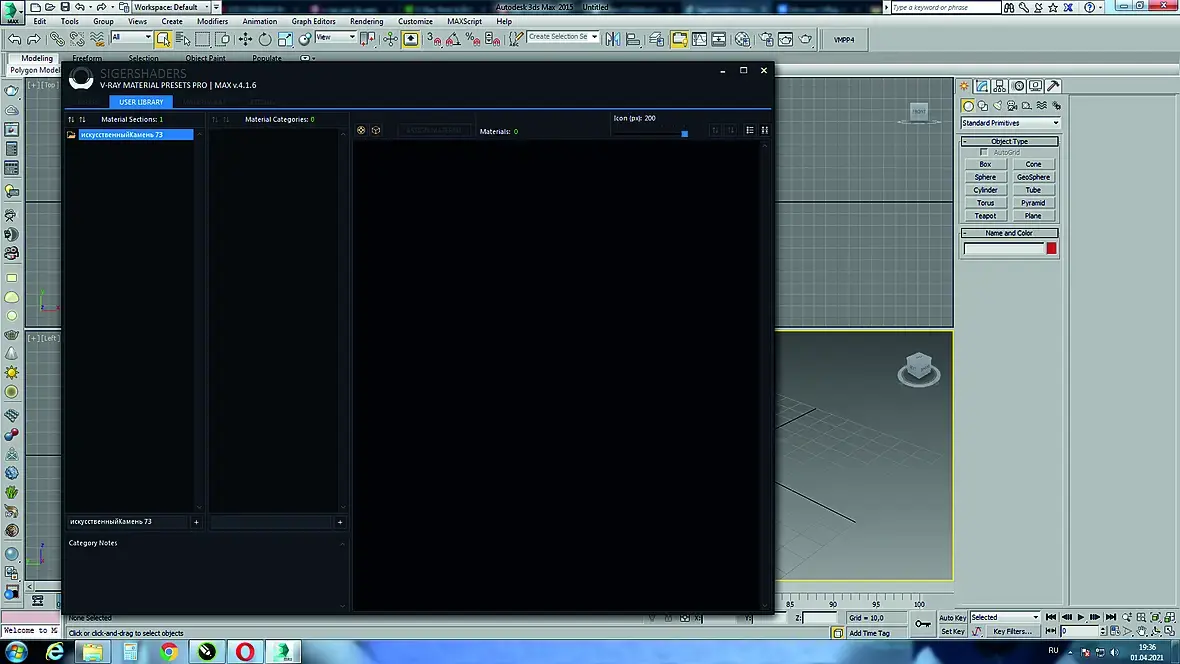Select the Space Warps category icon
1180x664 pixels.
pyautogui.click(x=1042, y=106)
